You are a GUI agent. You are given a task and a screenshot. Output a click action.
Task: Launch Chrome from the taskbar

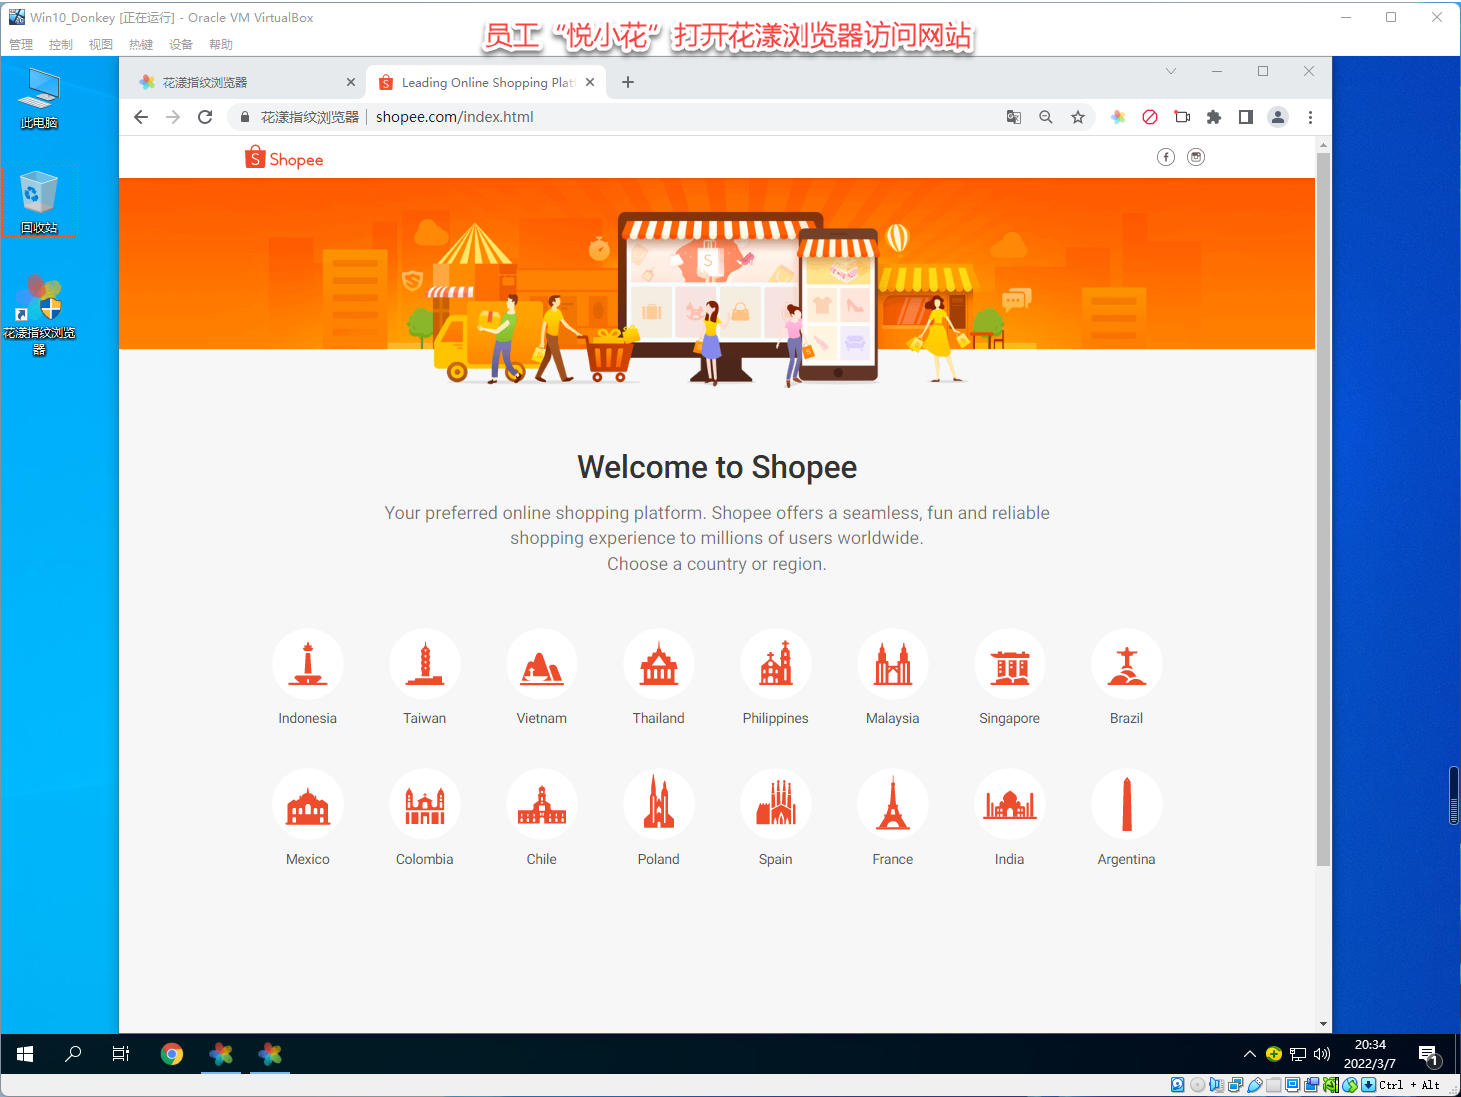coord(172,1054)
